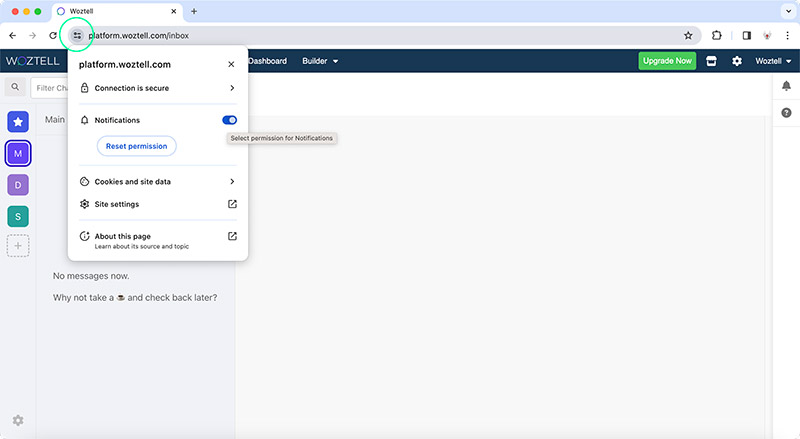Open the Woztell marketplace store icon
The width and height of the screenshot is (800, 439).
(711, 61)
